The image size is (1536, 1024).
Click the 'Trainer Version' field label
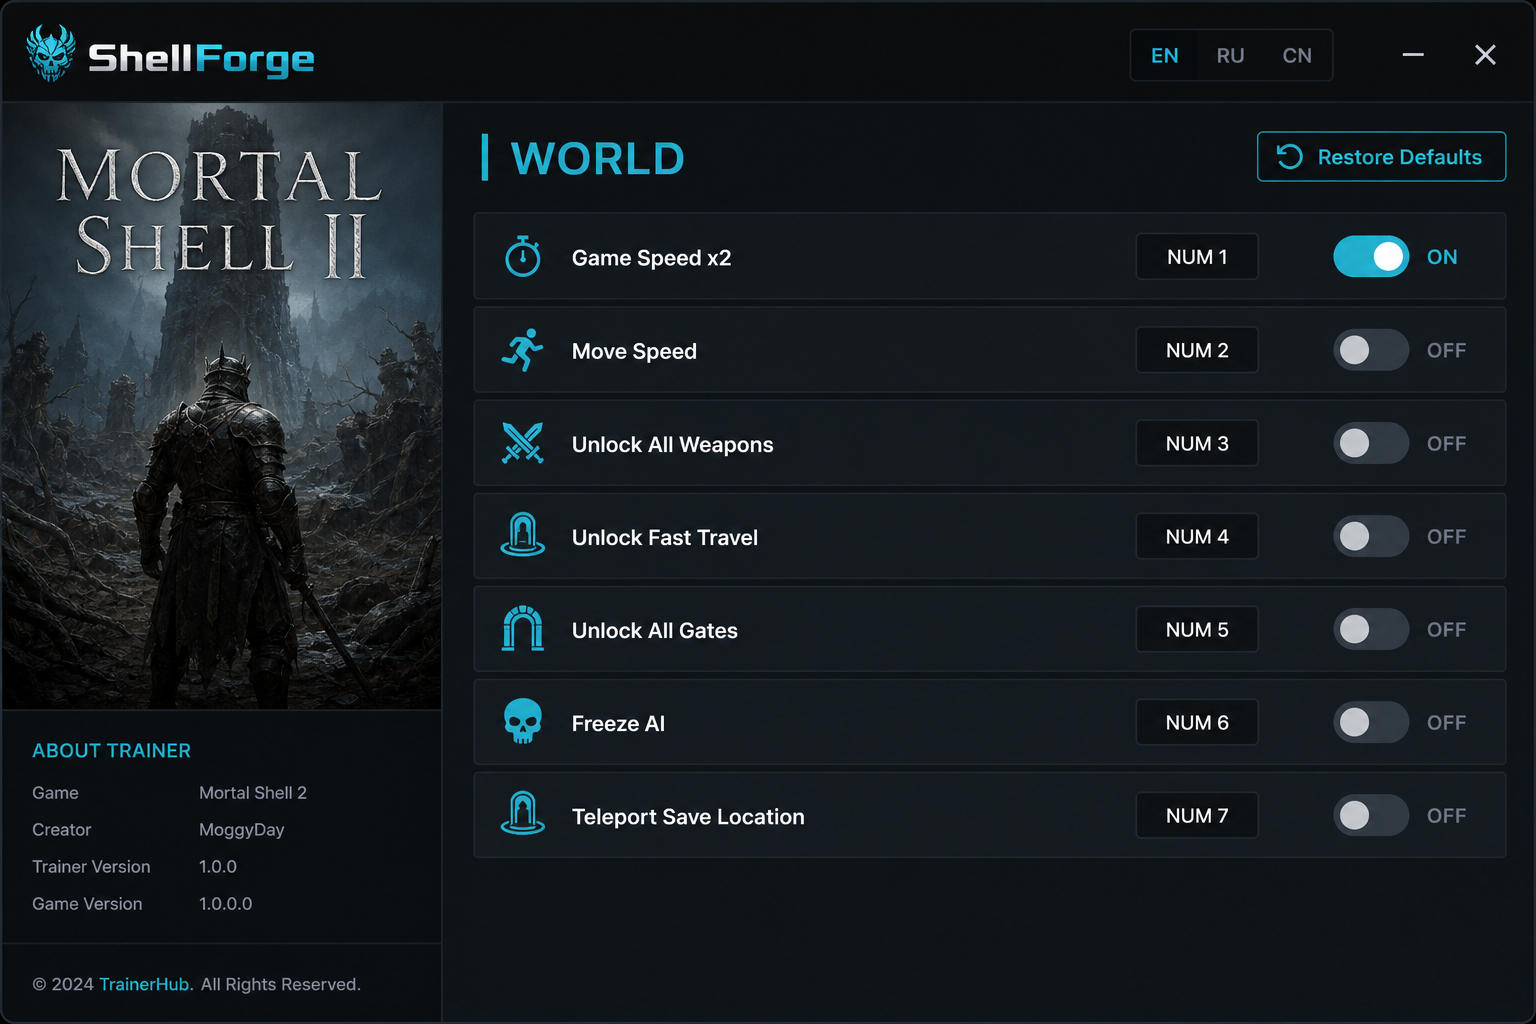click(91, 866)
